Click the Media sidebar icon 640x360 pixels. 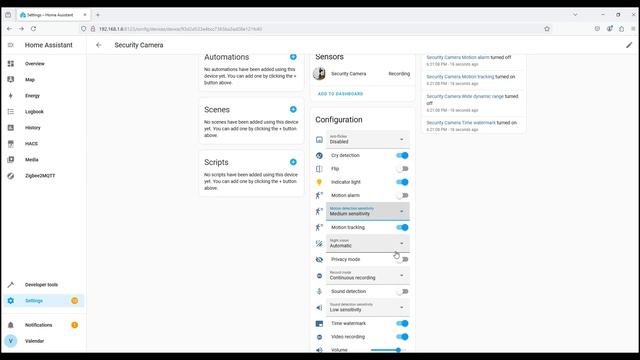pyautogui.click(x=11, y=160)
